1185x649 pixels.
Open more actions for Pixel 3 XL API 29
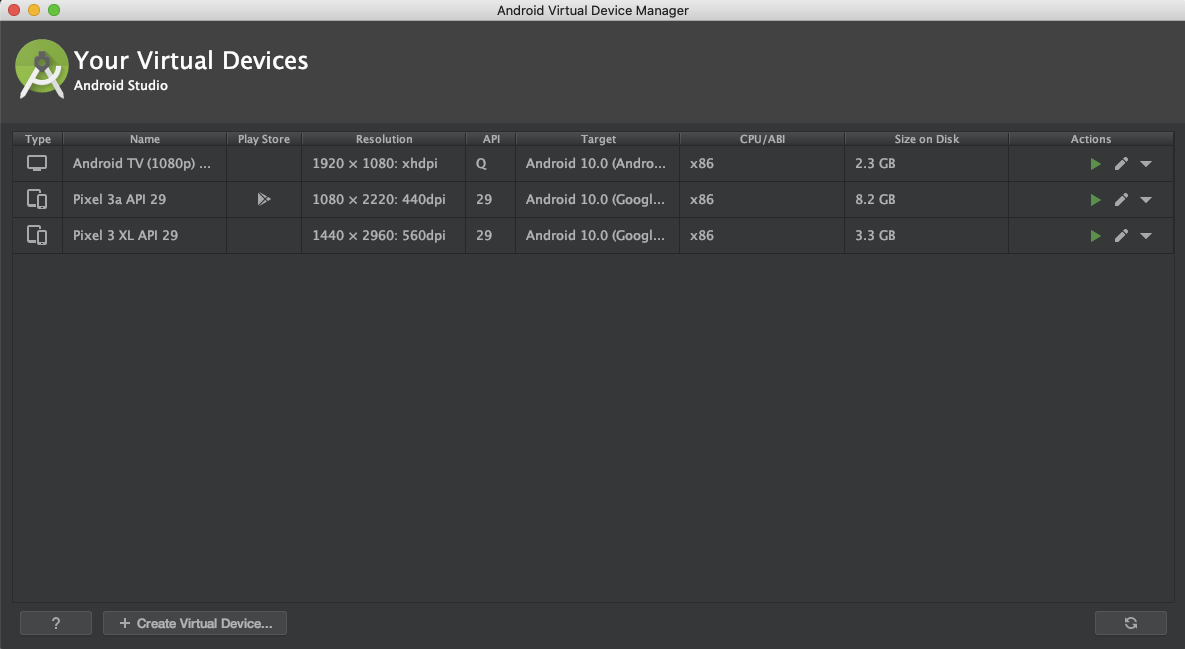[x=1146, y=236]
